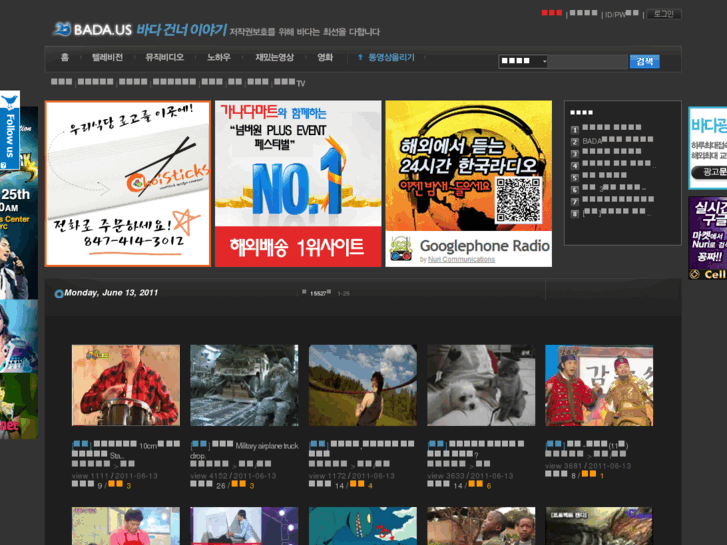
Task: Open the Nuri Communications link
Action: tap(461, 259)
